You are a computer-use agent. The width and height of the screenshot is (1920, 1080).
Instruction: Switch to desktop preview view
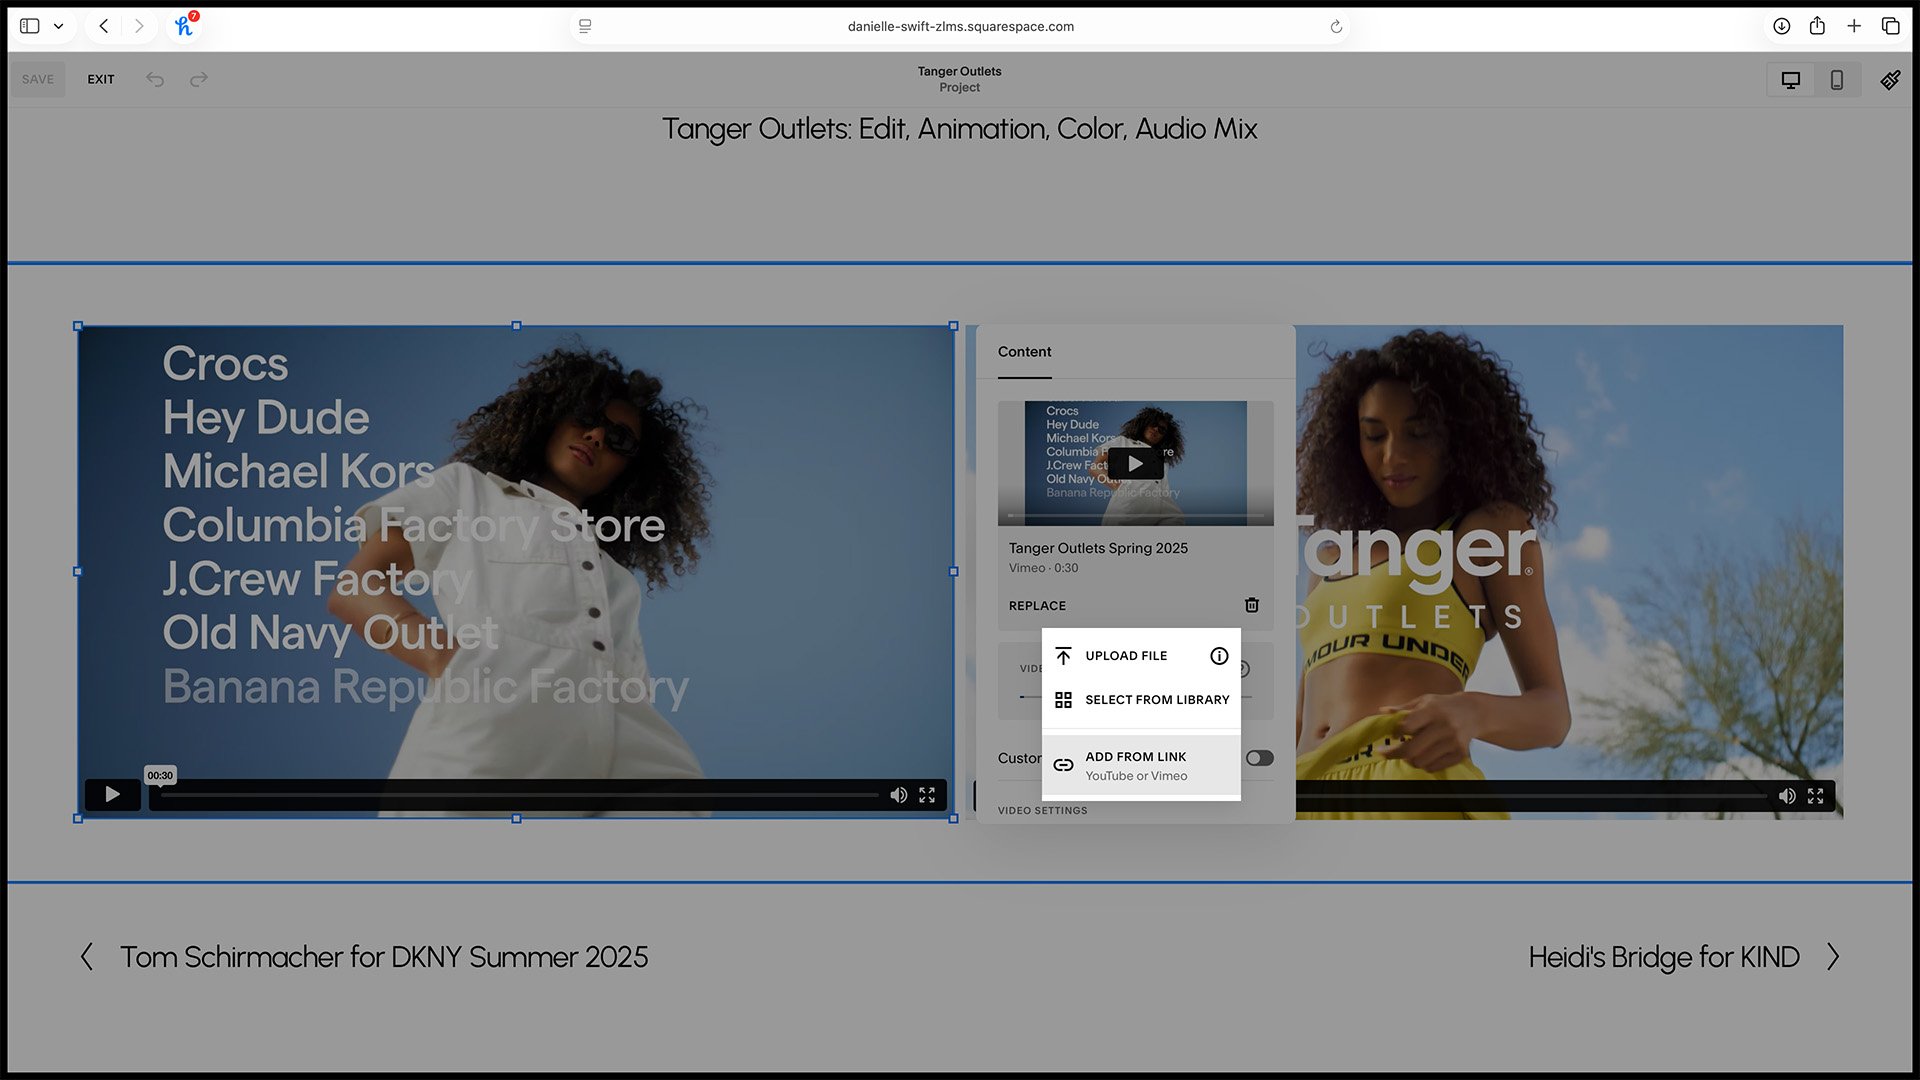(x=1790, y=80)
